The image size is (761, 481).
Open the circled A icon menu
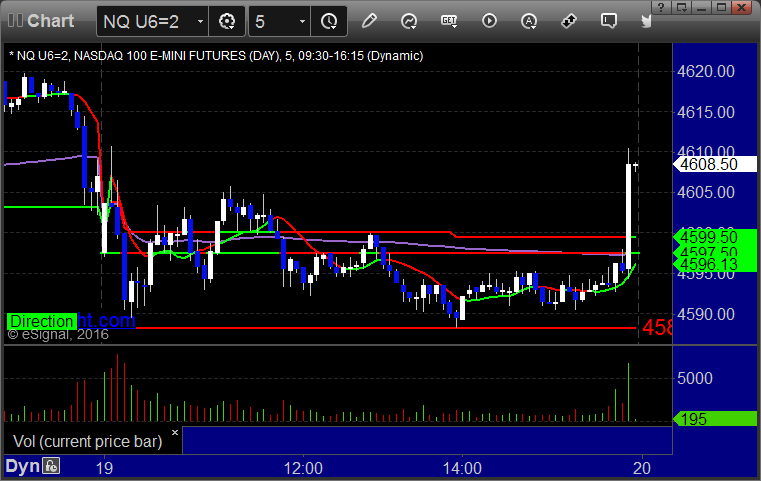pos(529,21)
